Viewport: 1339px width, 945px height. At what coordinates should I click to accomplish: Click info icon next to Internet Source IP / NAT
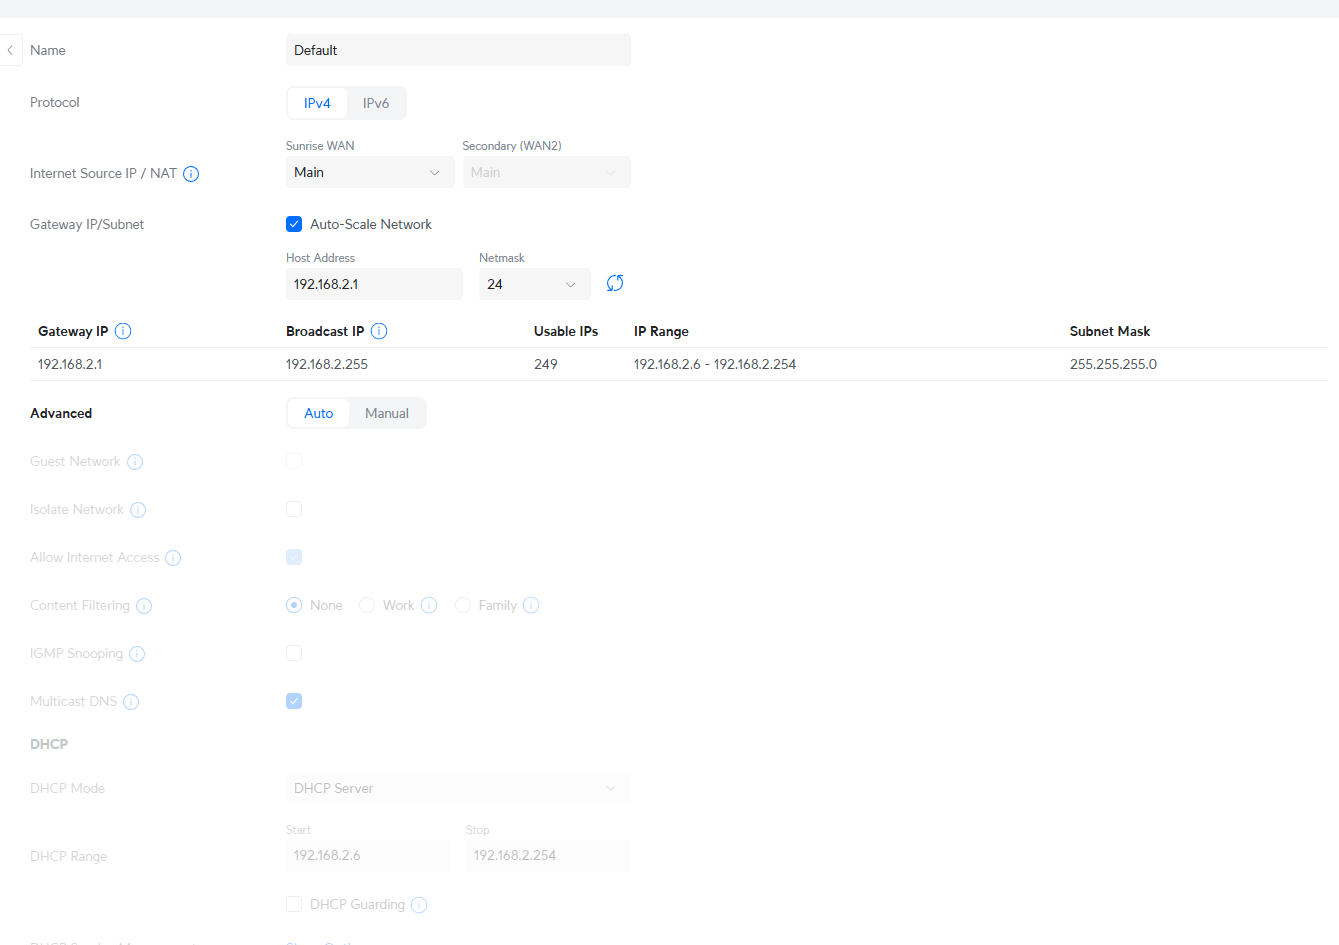191,174
